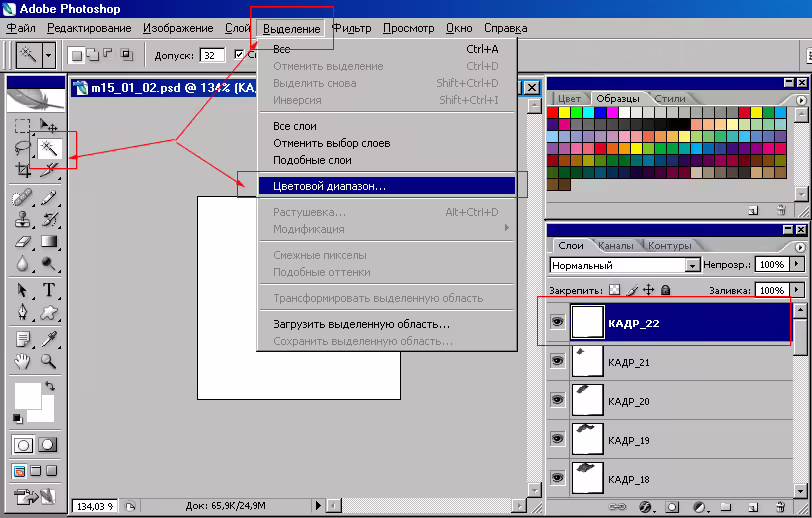This screenshot has width=812, height=518.
Task: Select the Slice tool
Action: (49, 170)
